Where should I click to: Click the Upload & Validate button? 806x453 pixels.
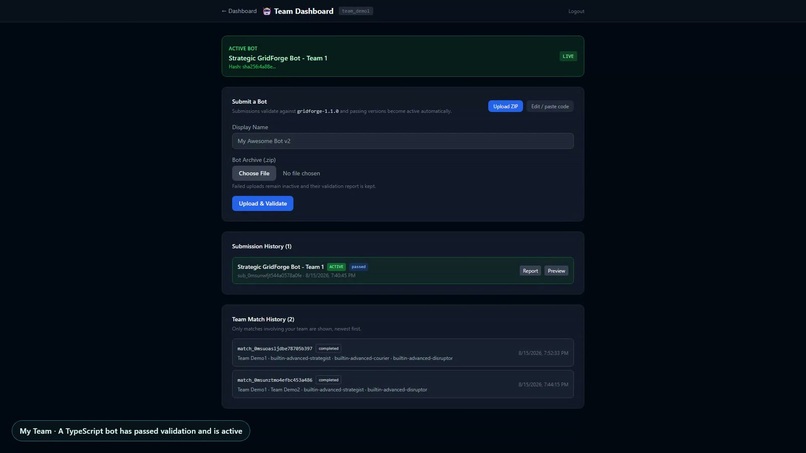(263, 204)
